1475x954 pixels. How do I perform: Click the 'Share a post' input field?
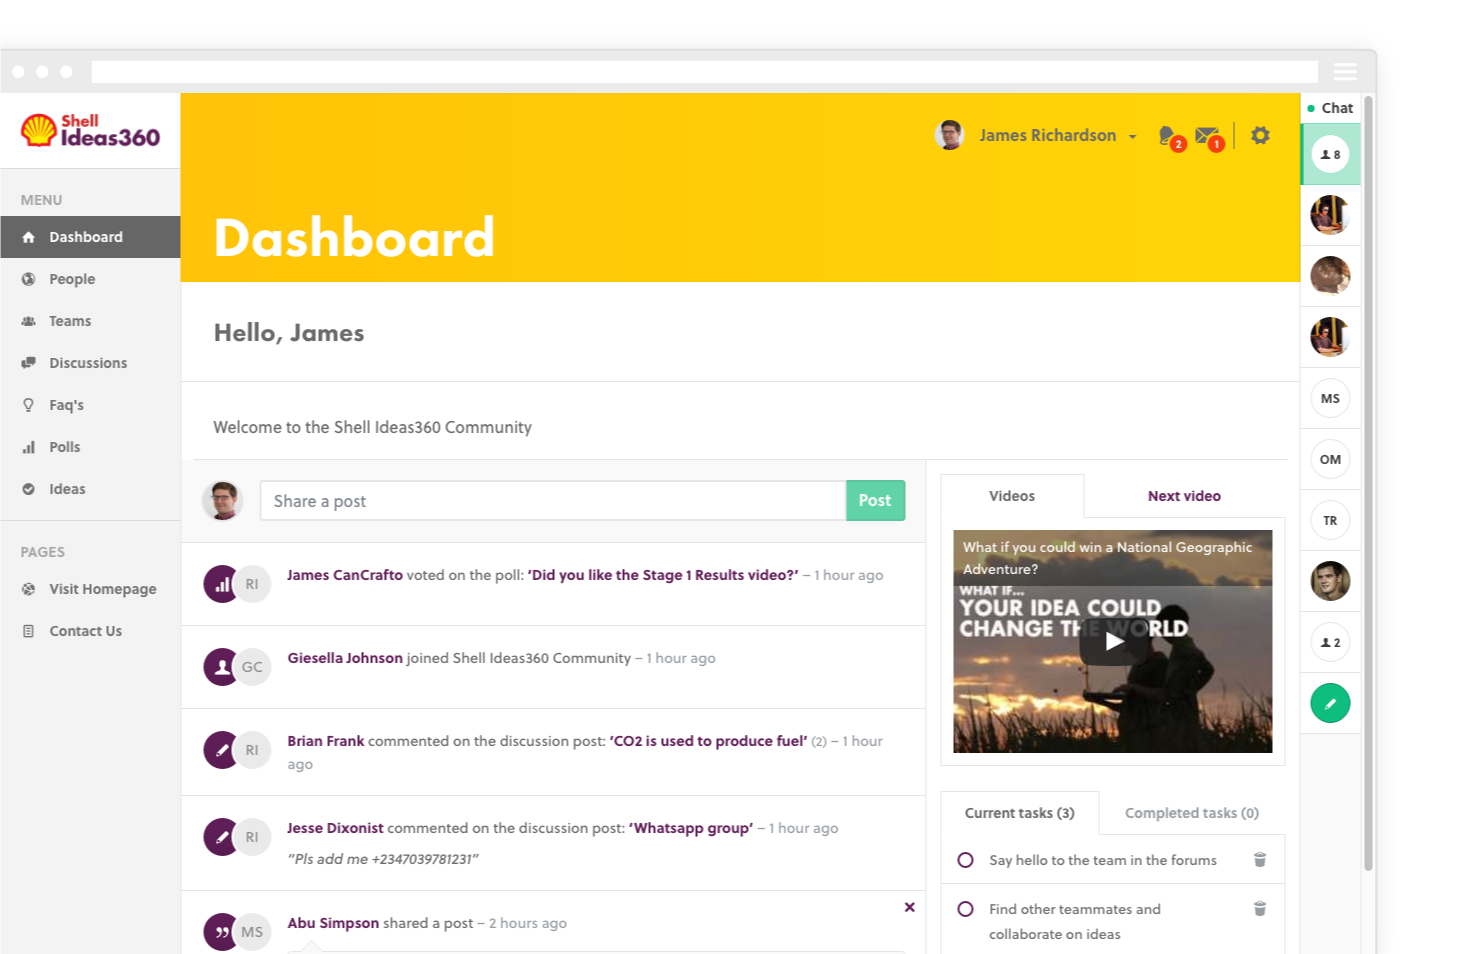point(552,501)
